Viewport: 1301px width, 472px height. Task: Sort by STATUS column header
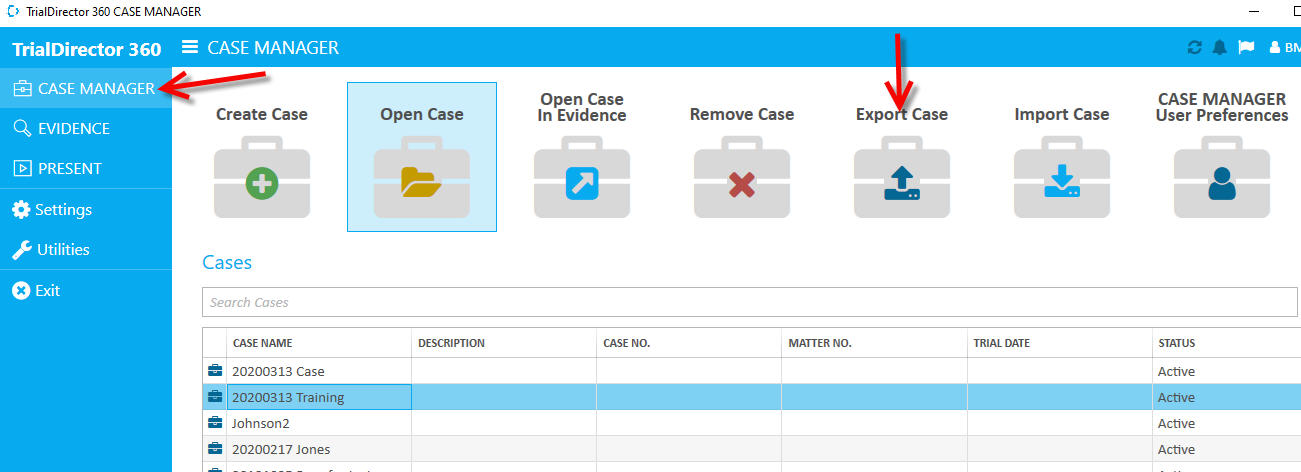coord(1226,343)
